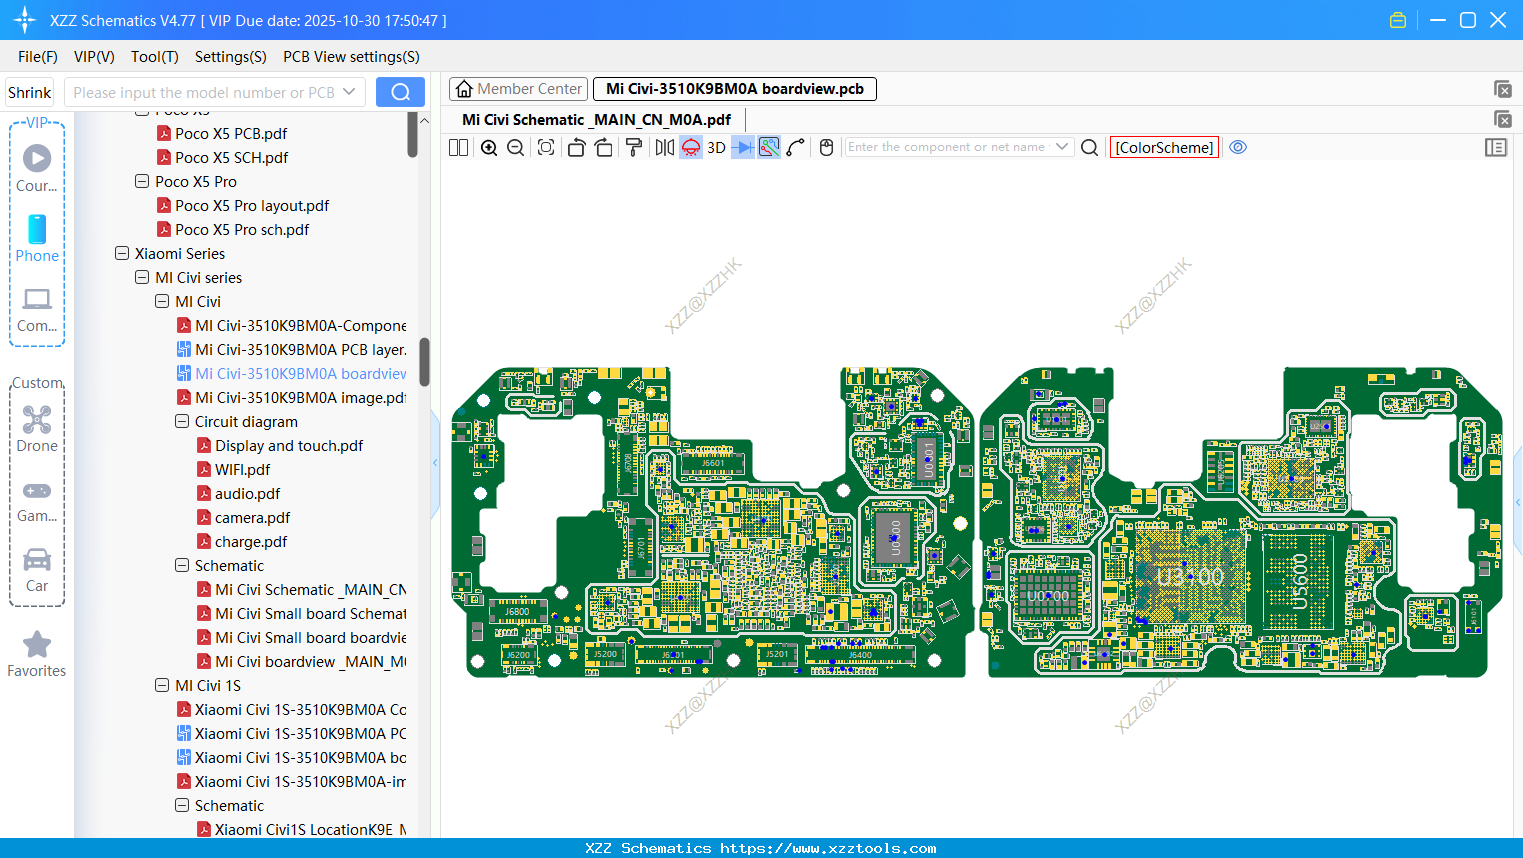
Task: Open the component list panel icon
Action: pos(1496,147)
